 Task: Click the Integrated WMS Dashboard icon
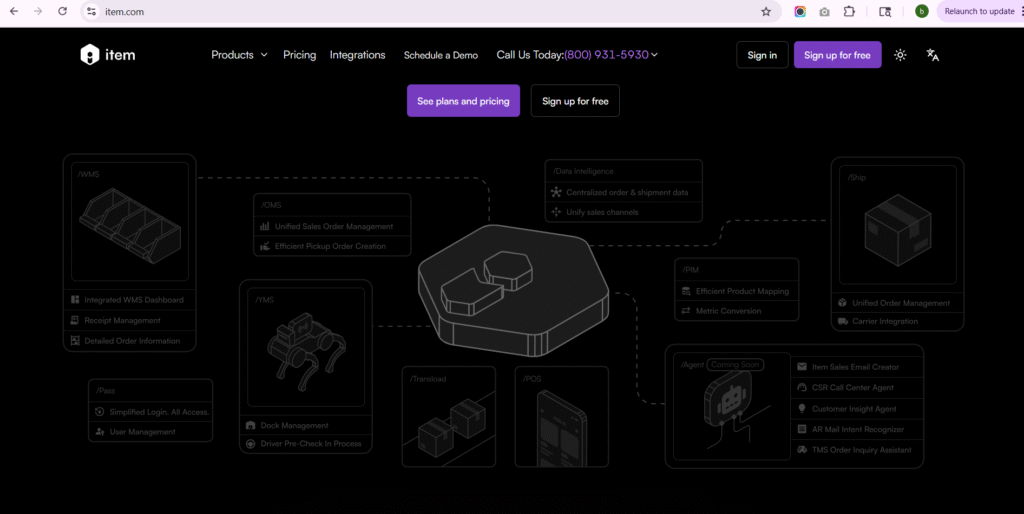(x=75, y=300)
